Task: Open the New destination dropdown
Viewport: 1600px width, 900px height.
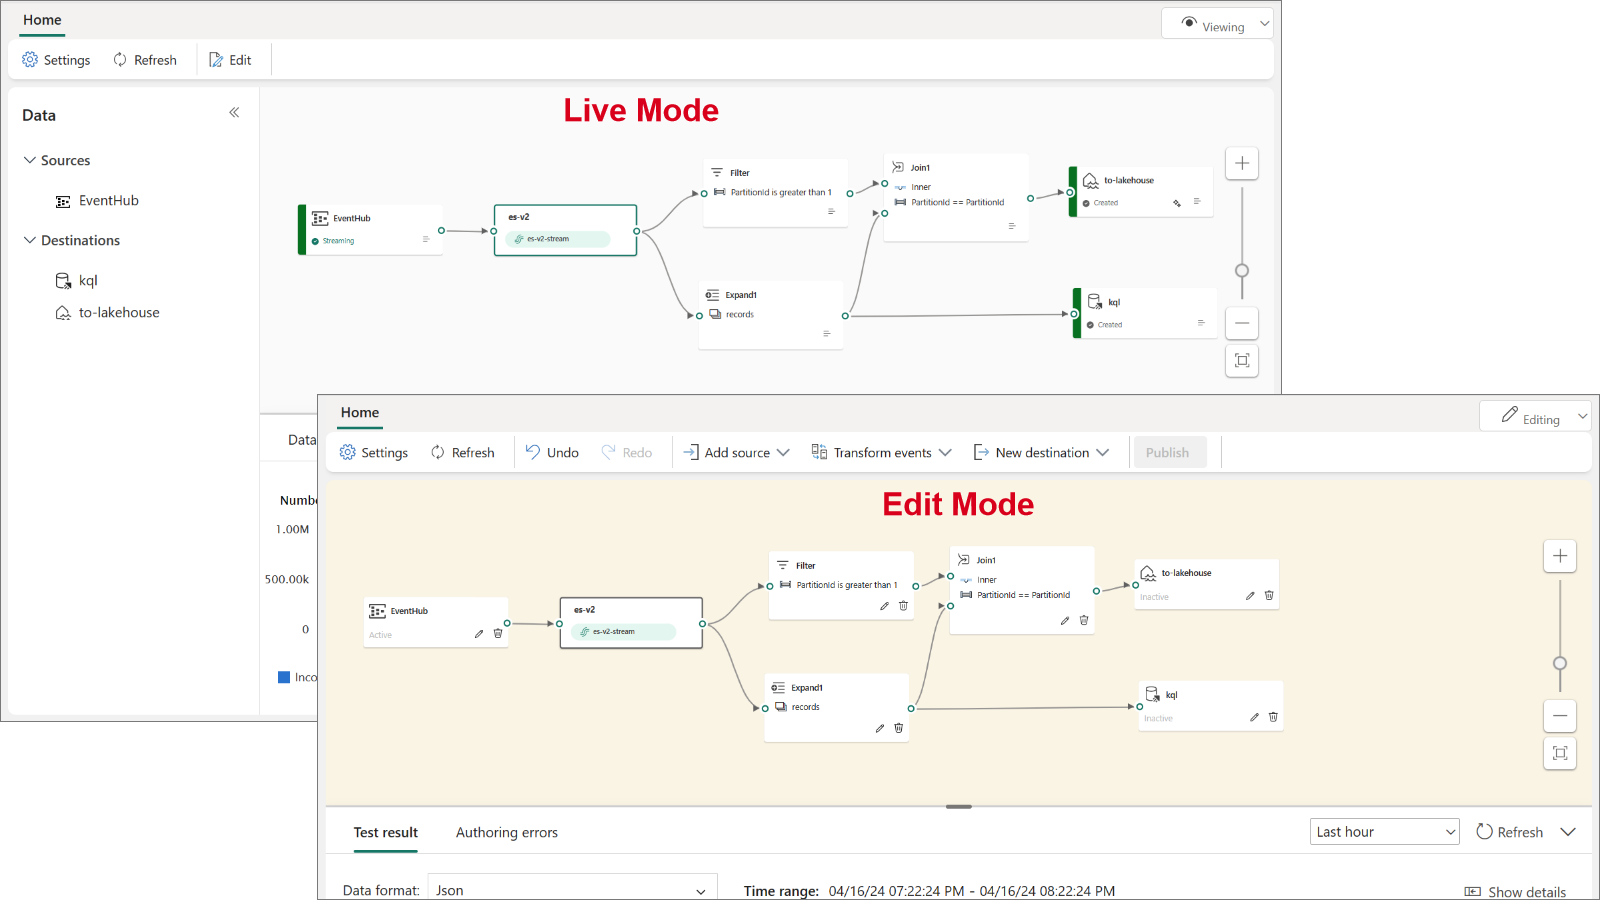Action: click(1041, 453)
